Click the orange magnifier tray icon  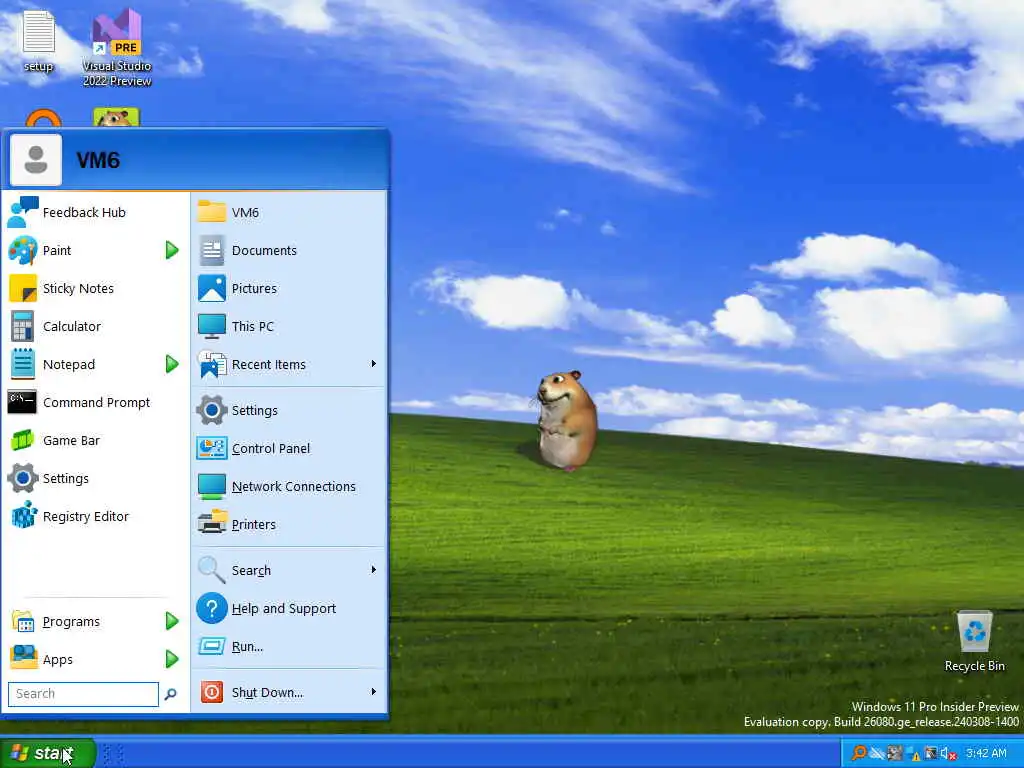coord(859,753)
